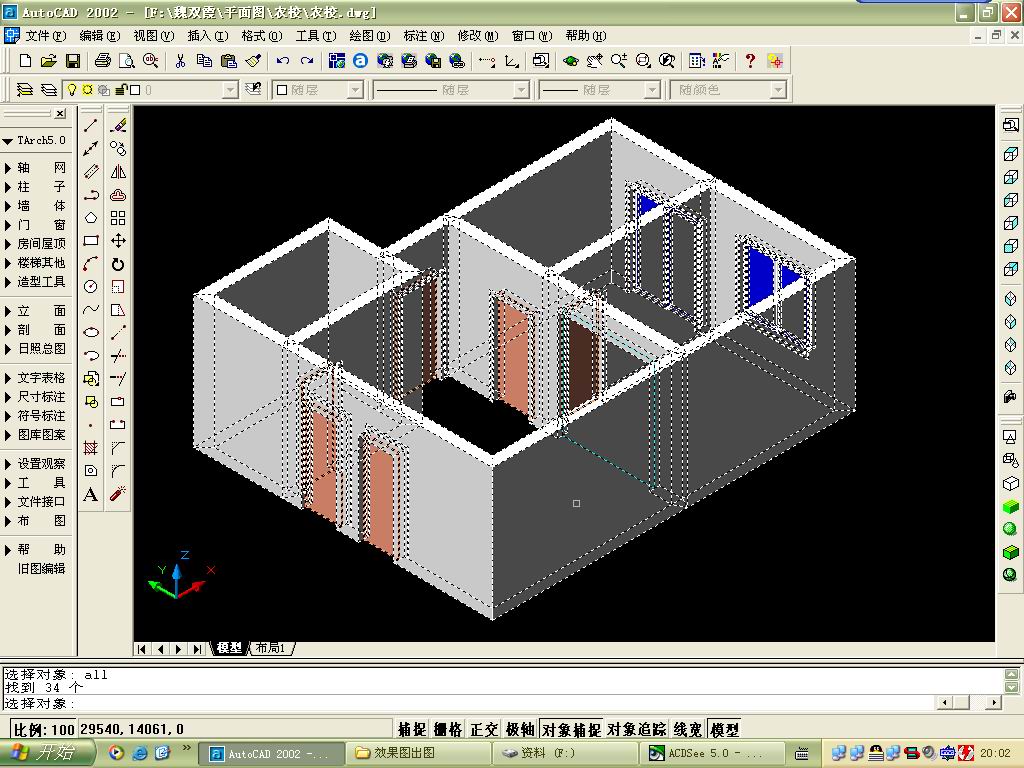The width and height of the screenshot is (1024, 768).
Task: Open a drawing with the folder icon
Action: [x=48, y=61]
